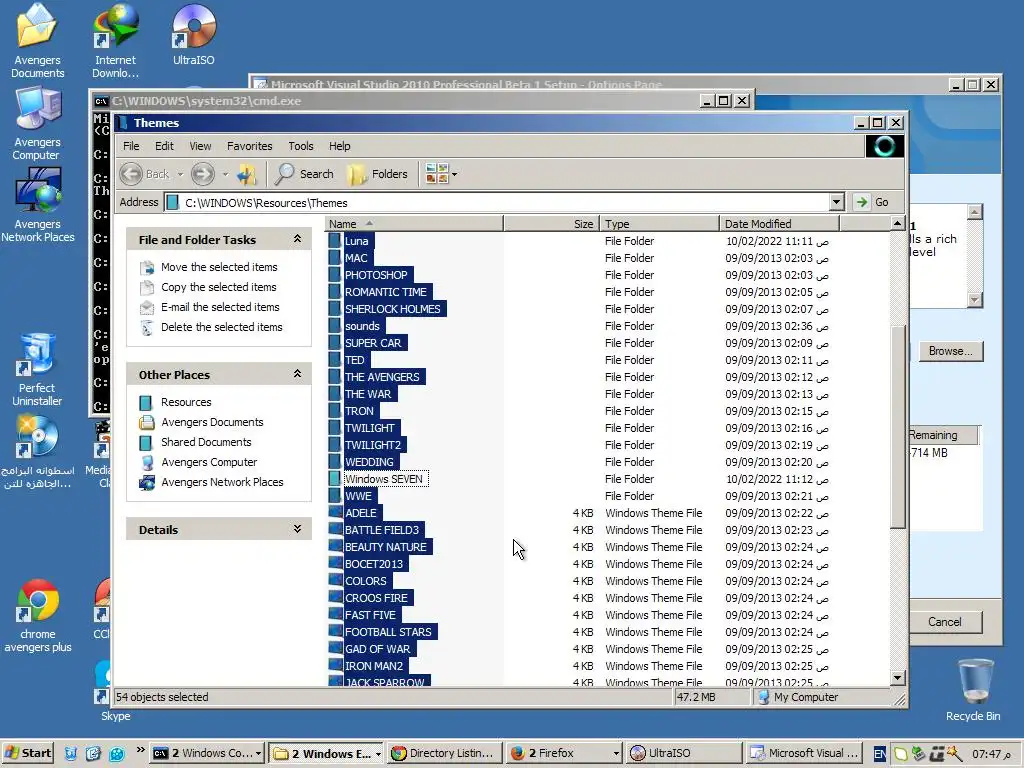Click the Back arrow in Themes window

tap(131, 174)
